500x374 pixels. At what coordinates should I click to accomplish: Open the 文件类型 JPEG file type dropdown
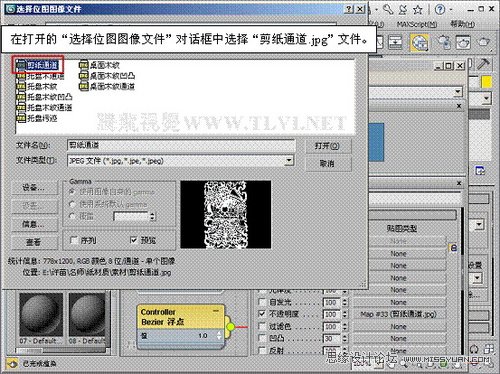(289, 161)
